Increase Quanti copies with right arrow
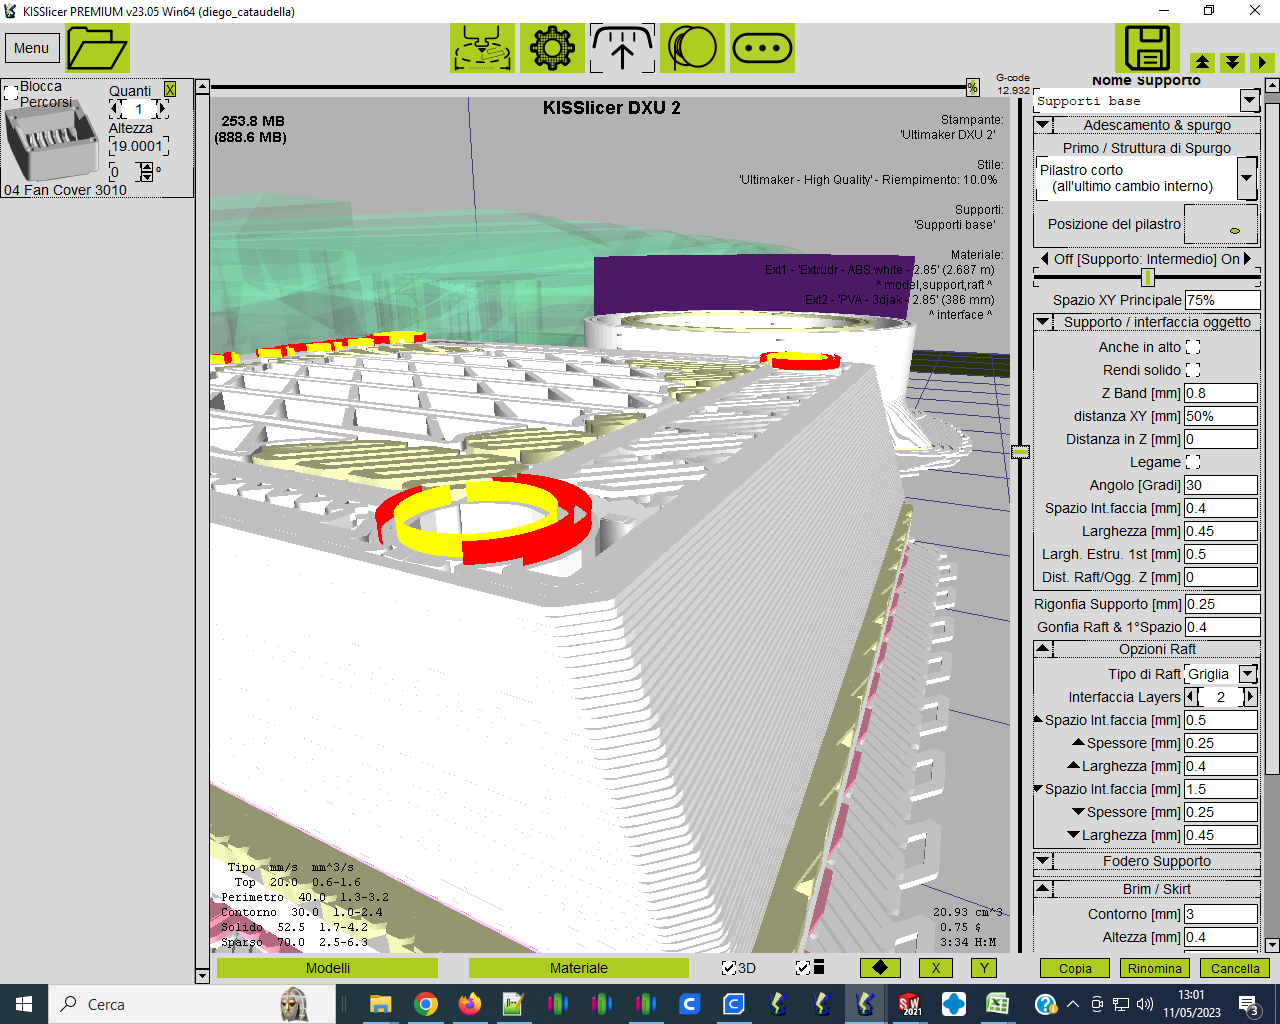The height and width of the screenshot is (1024, 1280). tap(163, 108)
